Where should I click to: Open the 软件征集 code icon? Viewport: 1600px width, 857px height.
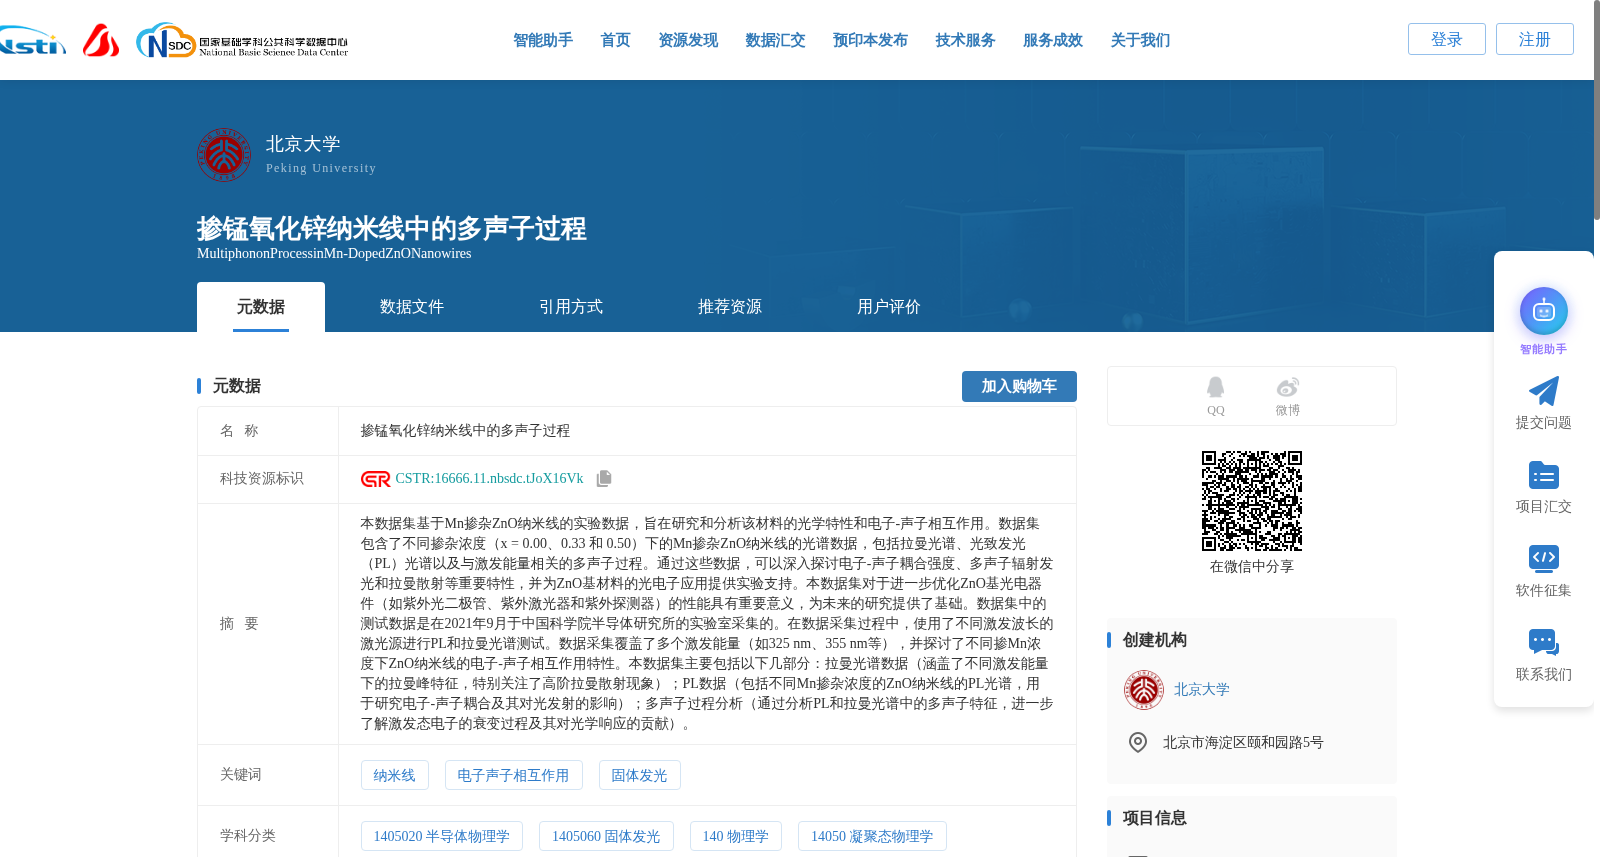1543,558
